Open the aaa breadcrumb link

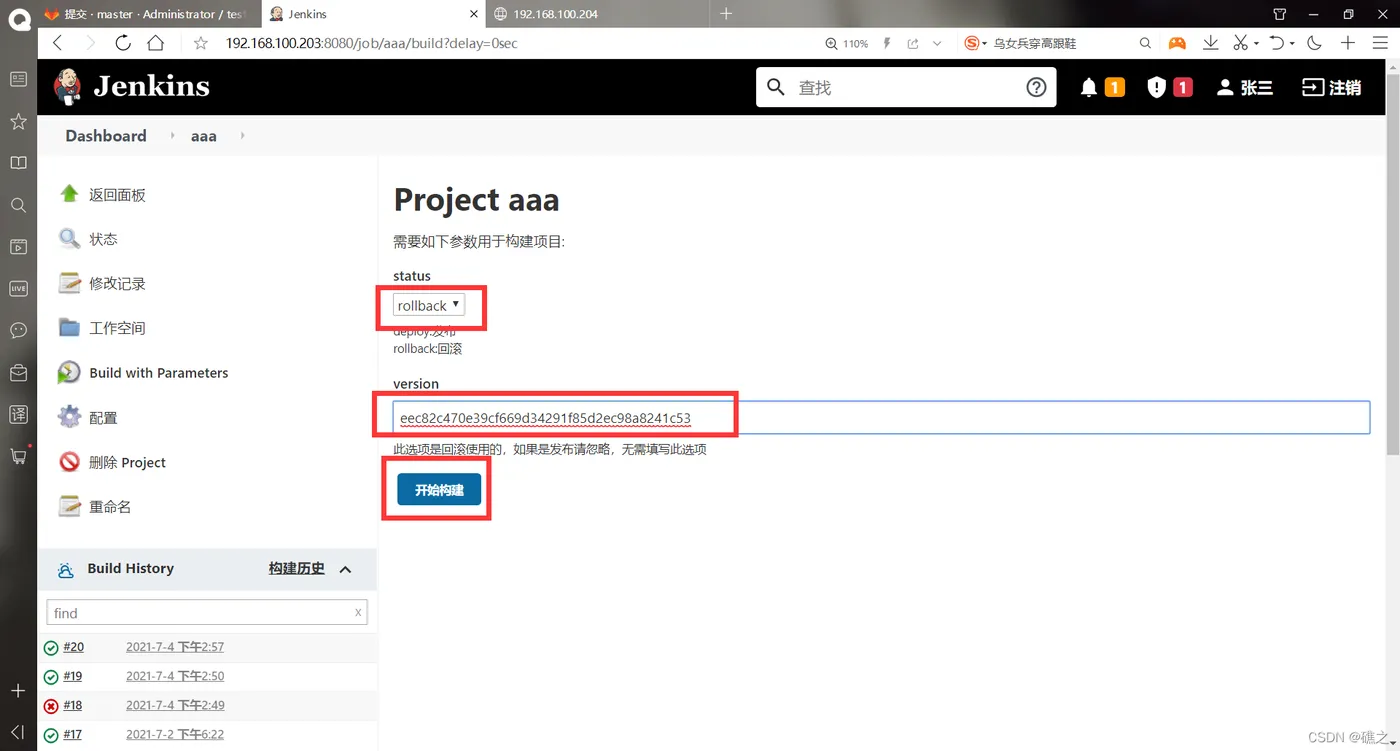204,136
